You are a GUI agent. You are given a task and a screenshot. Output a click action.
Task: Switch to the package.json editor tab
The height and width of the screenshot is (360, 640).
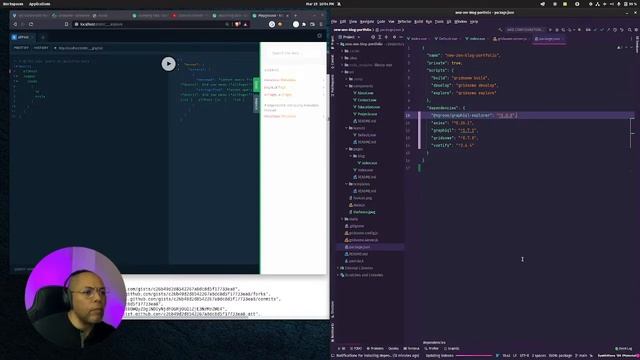click(549, 39)
